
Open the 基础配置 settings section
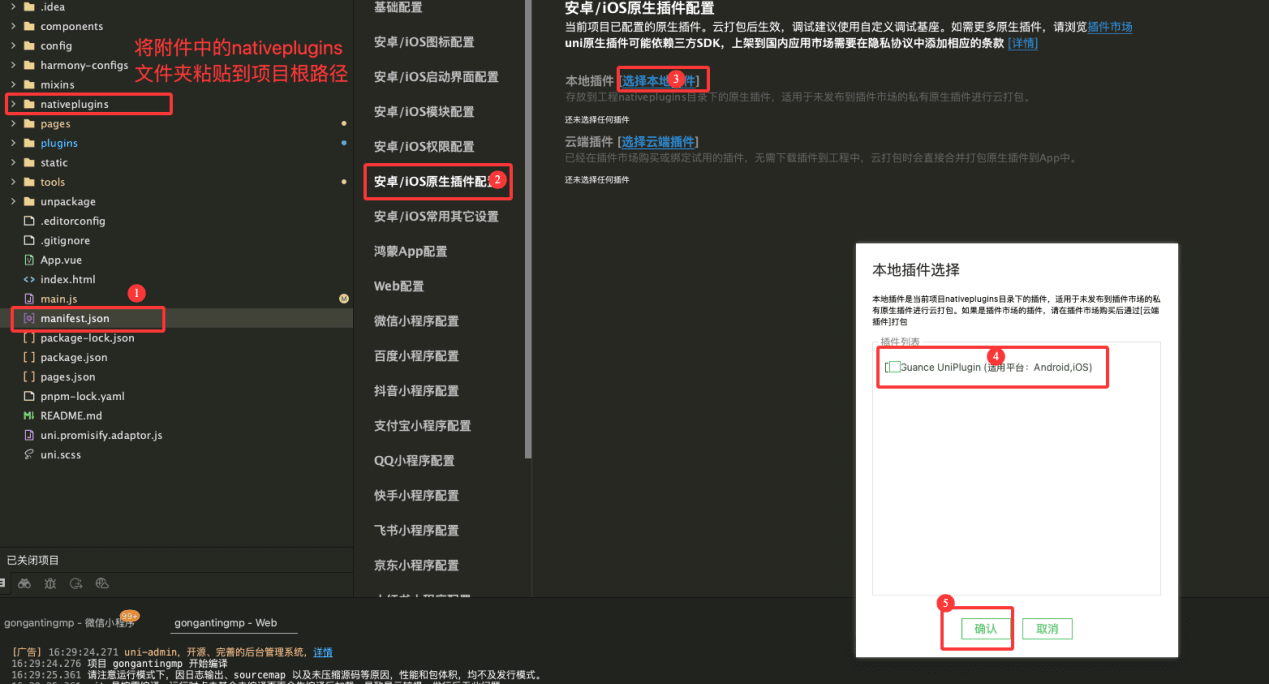point(398,7)
